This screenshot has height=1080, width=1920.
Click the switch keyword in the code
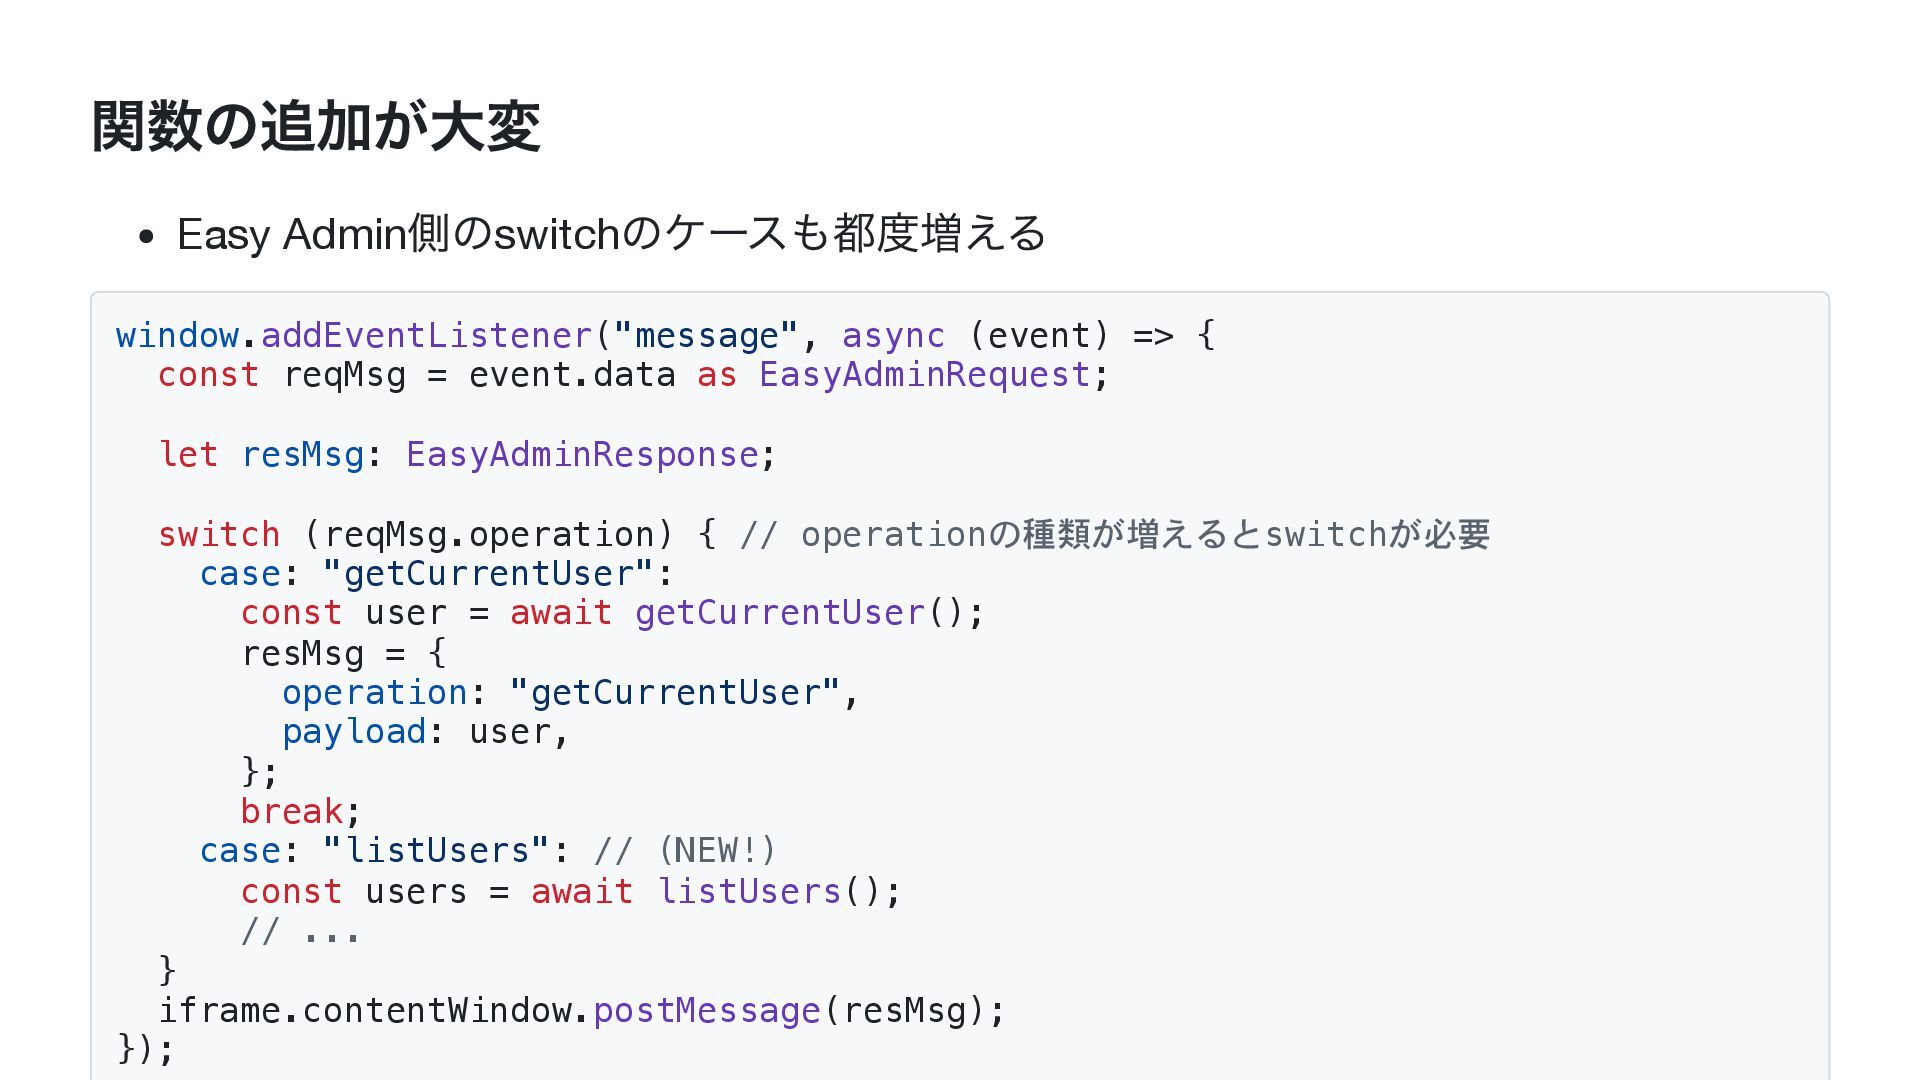point(219,534)
